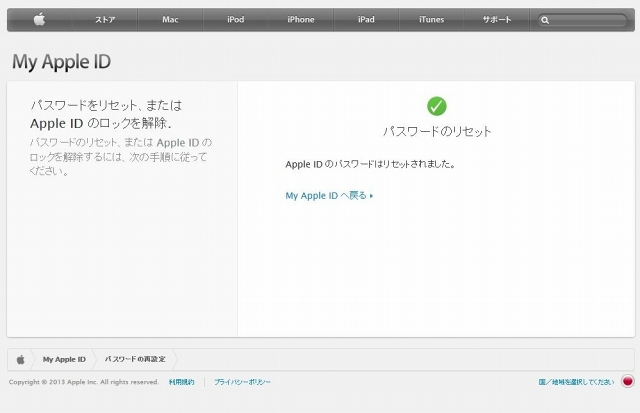Open the ストア menu item
The image size is (640, 413).
[x=105, y=20]
